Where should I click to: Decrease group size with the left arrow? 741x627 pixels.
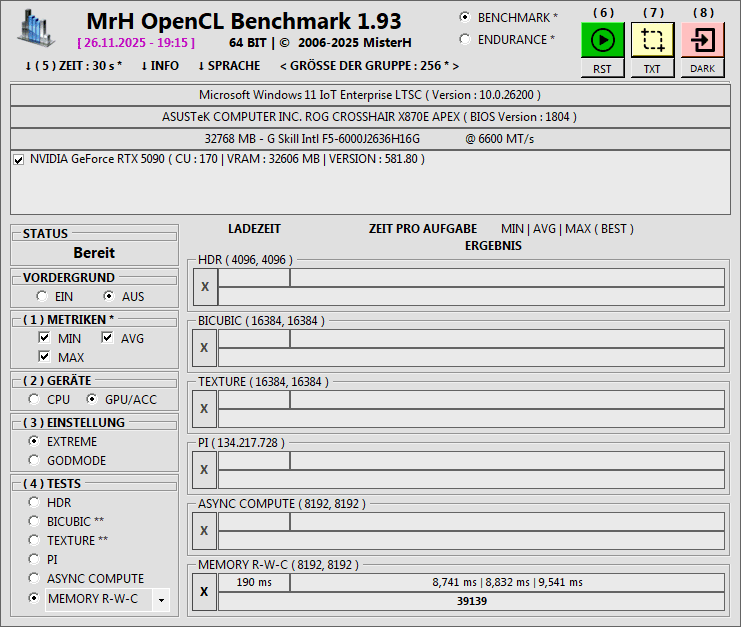click(x=283, y=66)
